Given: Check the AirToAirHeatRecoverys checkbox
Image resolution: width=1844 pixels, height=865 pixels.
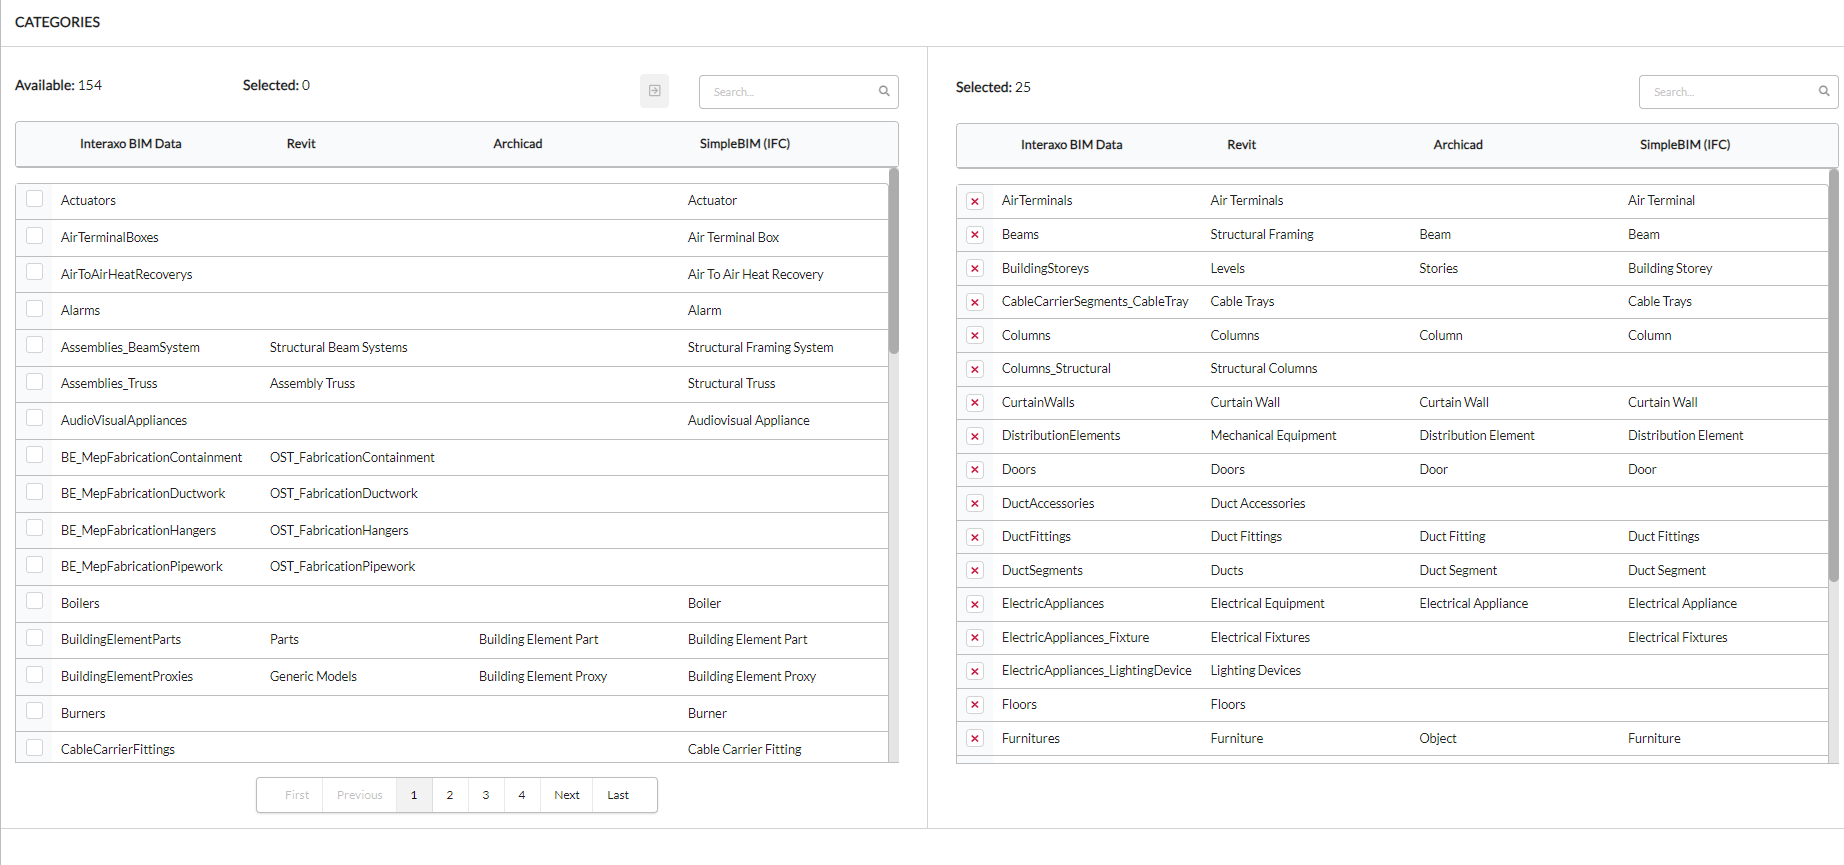Looking at the screenshot, I should [35, 272].
